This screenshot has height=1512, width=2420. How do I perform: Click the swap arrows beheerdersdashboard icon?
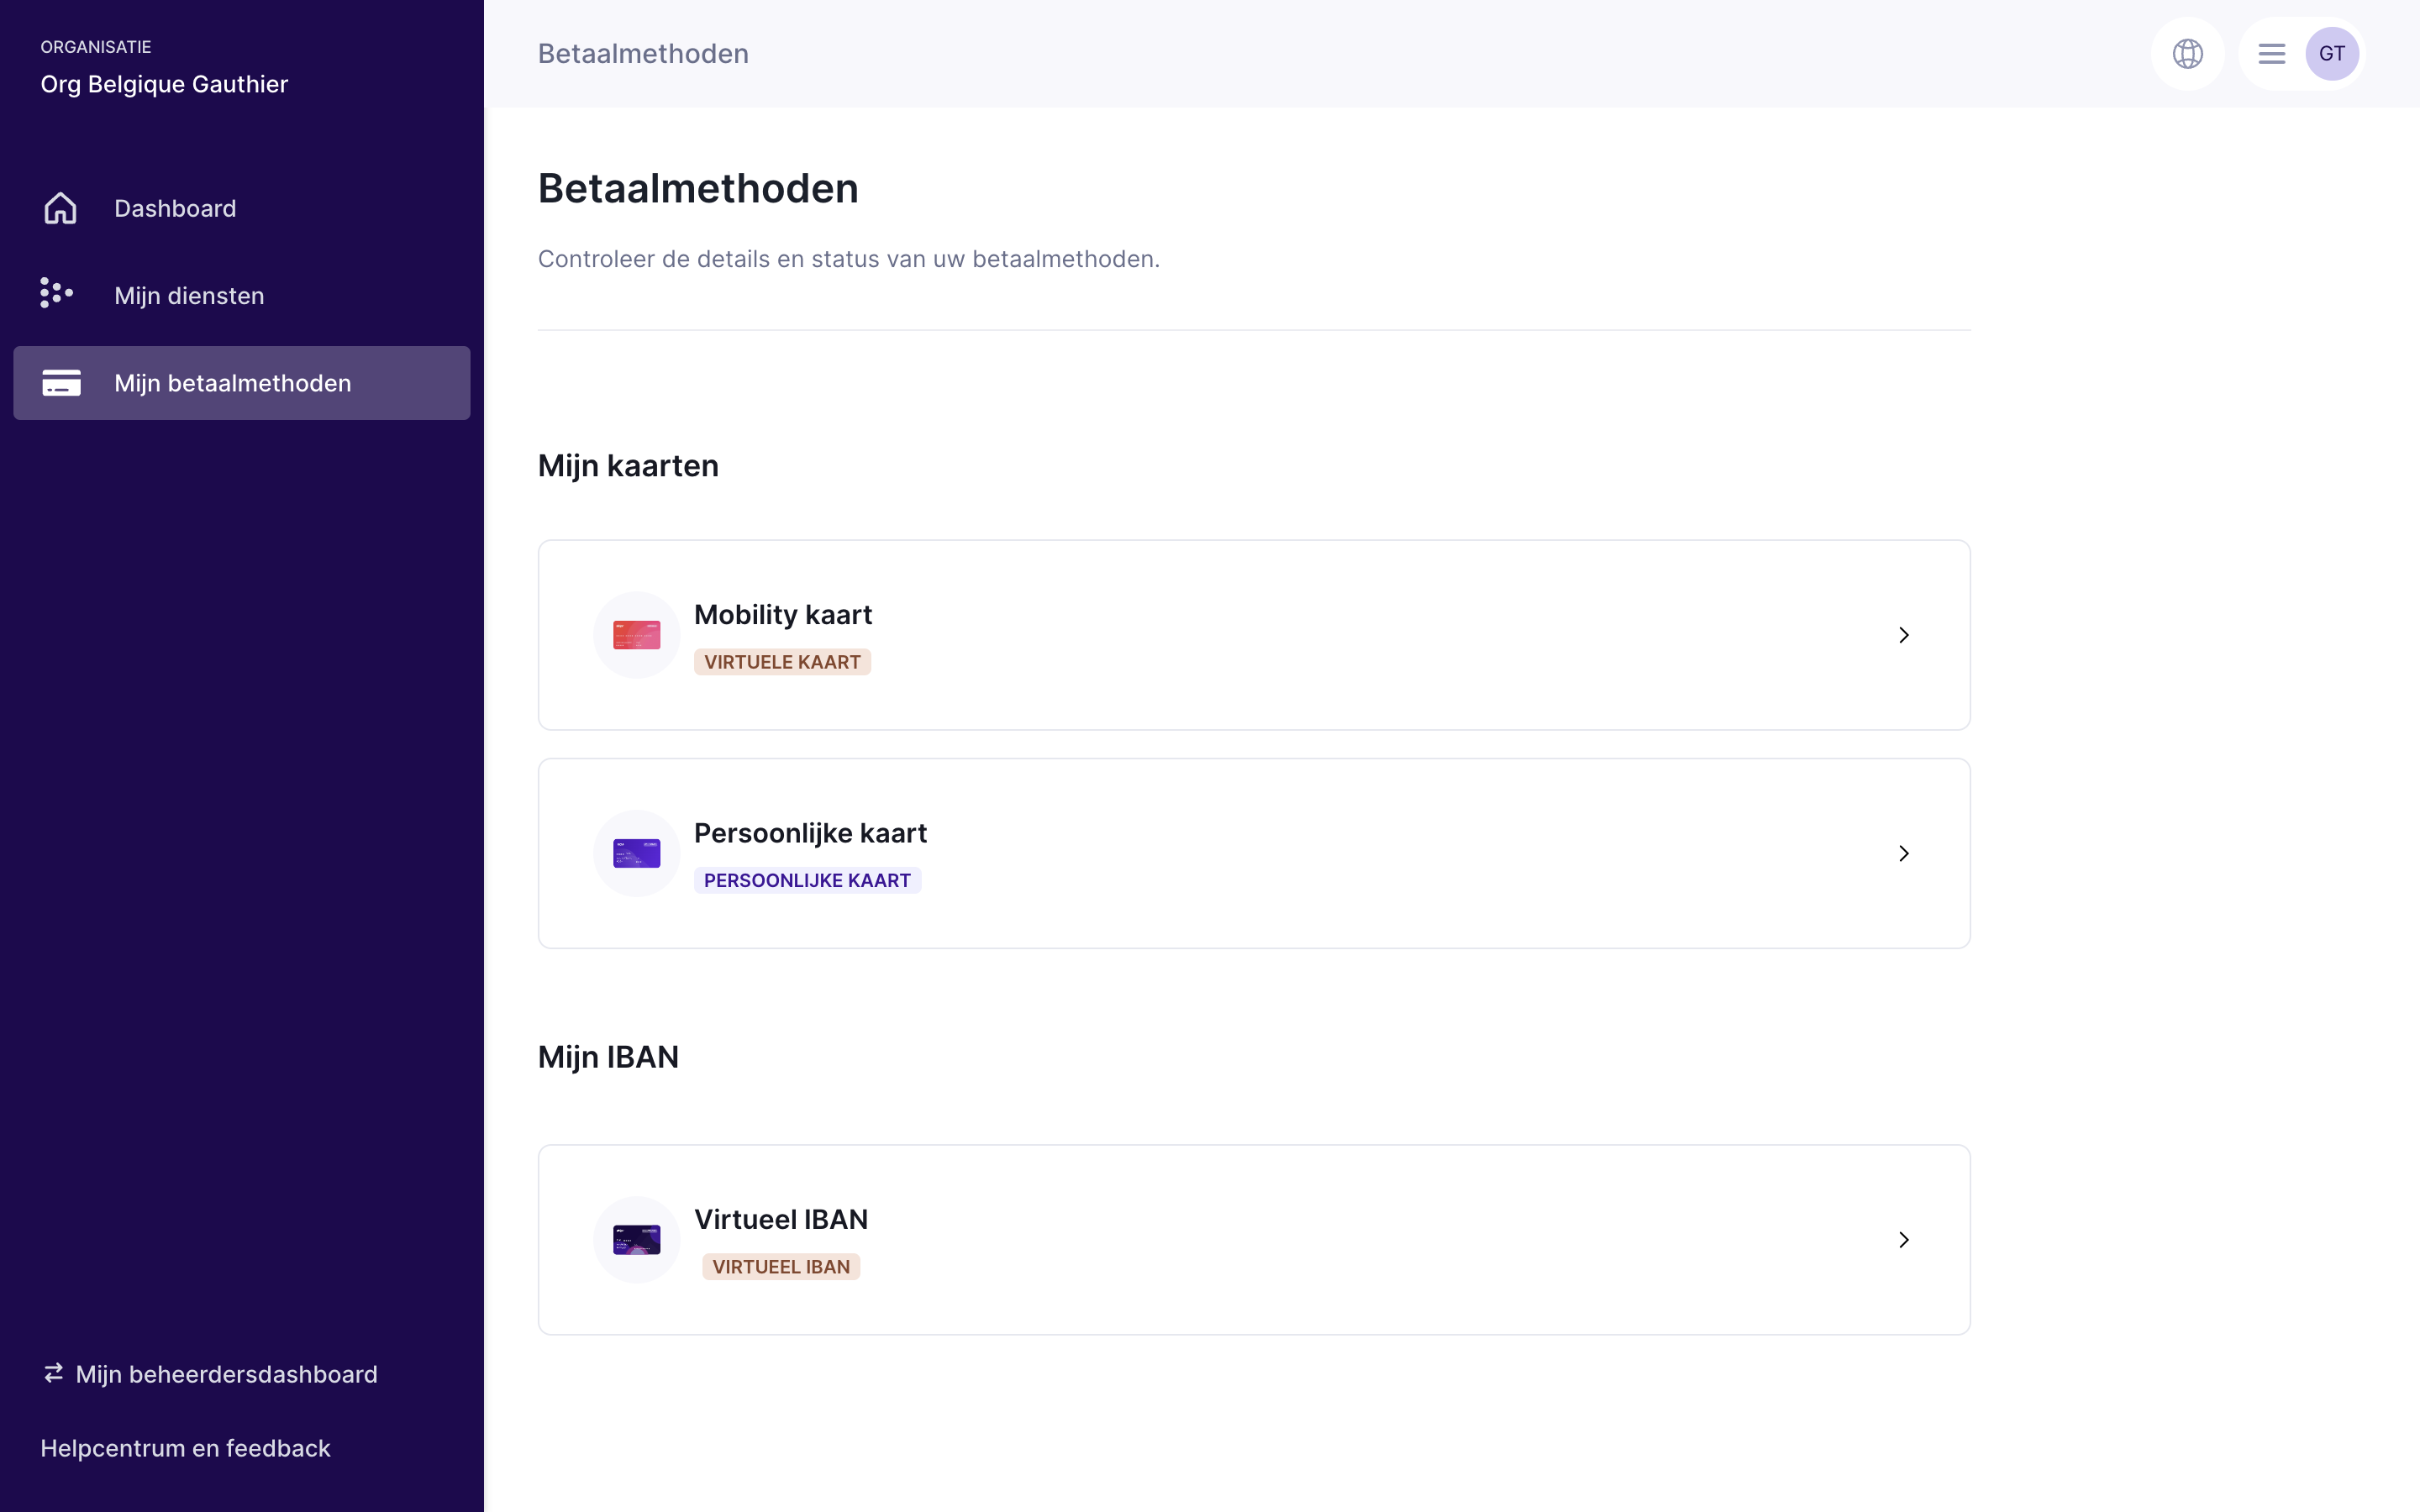point(53,1373)
